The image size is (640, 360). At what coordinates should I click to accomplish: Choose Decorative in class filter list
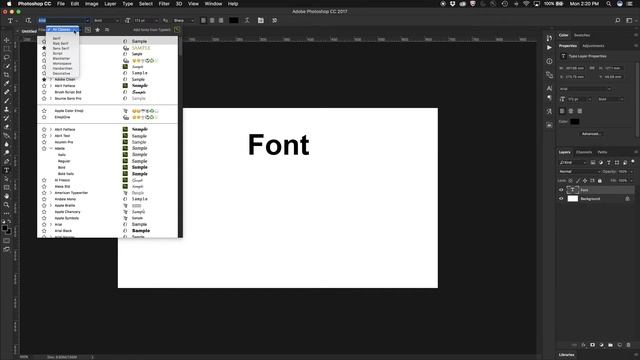pyautogui.click(x=61, y=73)
